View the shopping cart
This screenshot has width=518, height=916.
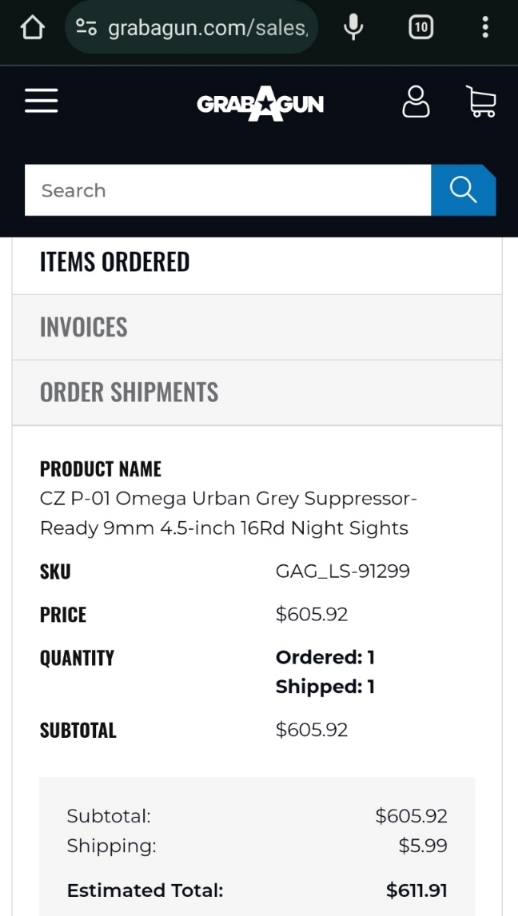point(481,102)
